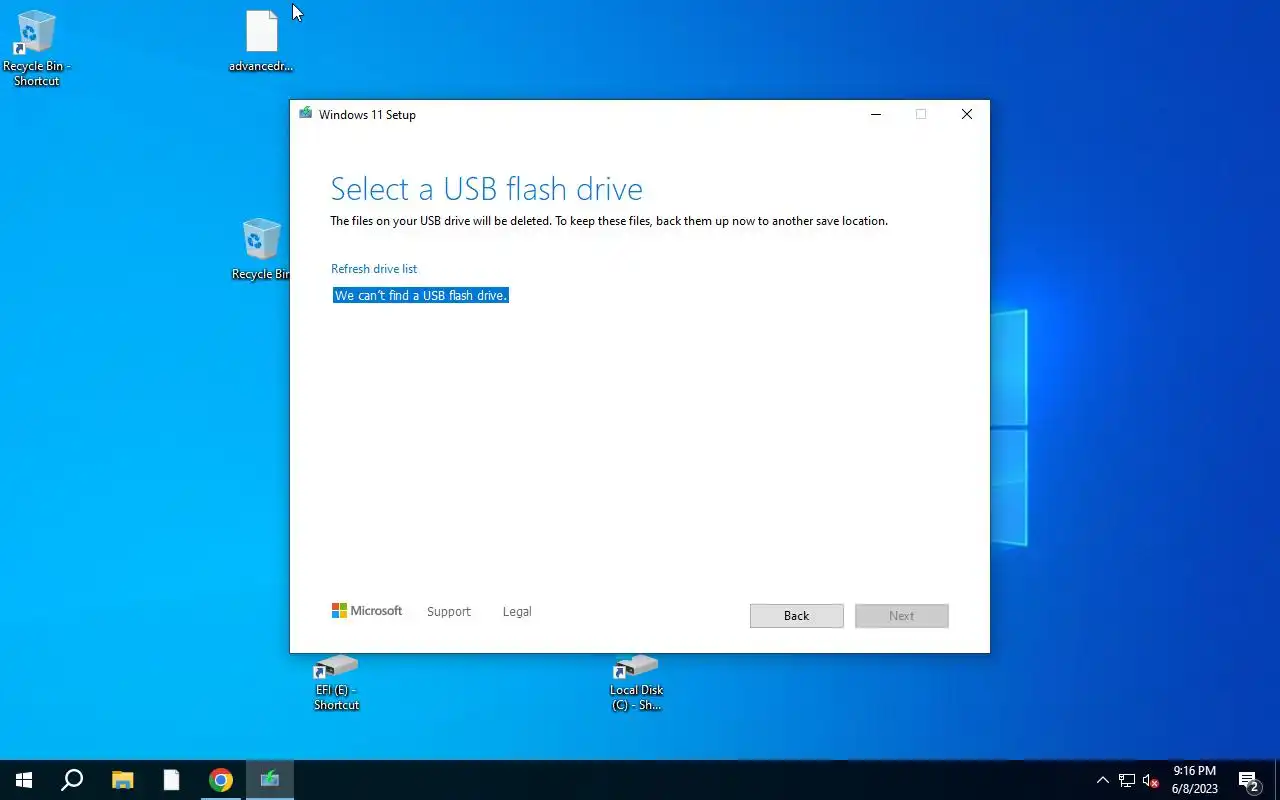Click the blank document icon in the taskbar

(x=171, y=780)
